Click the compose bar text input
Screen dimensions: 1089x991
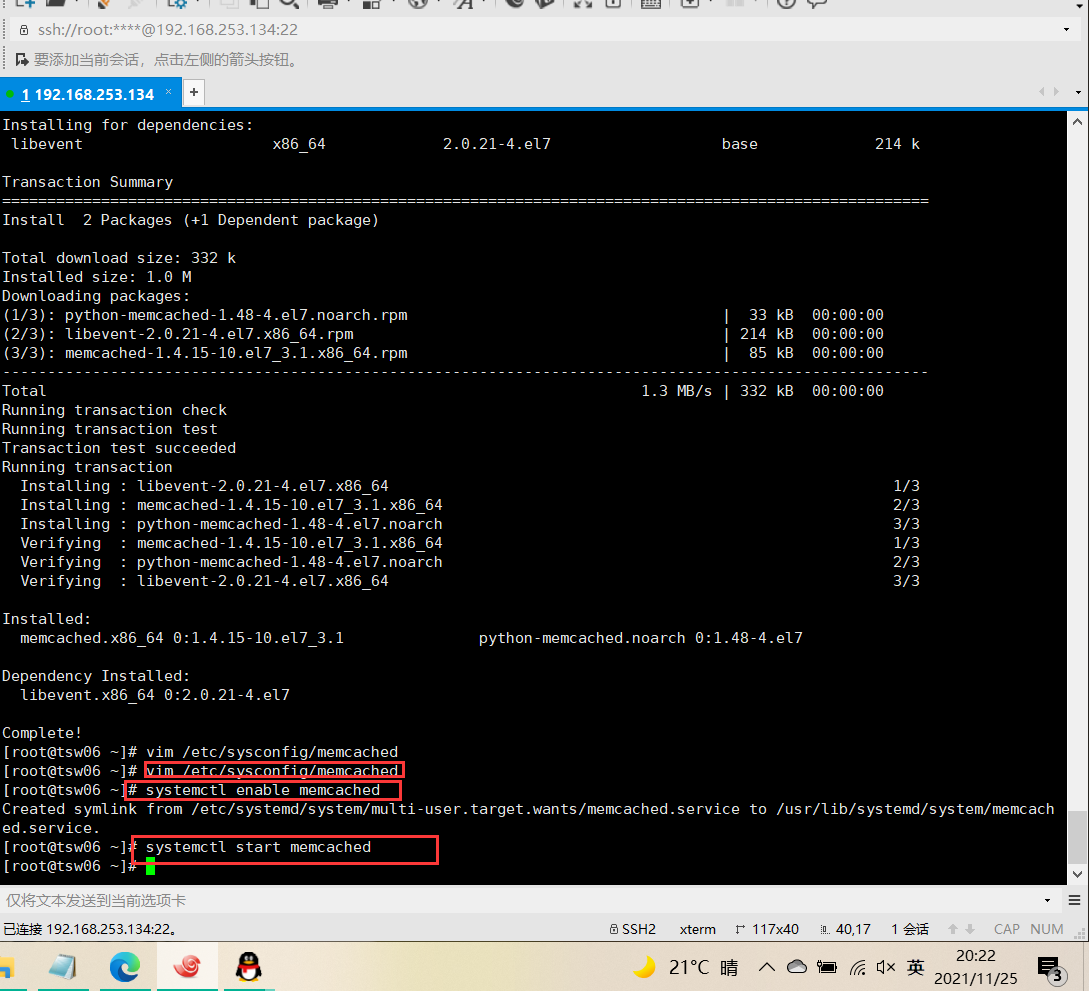tap(521, 901)
